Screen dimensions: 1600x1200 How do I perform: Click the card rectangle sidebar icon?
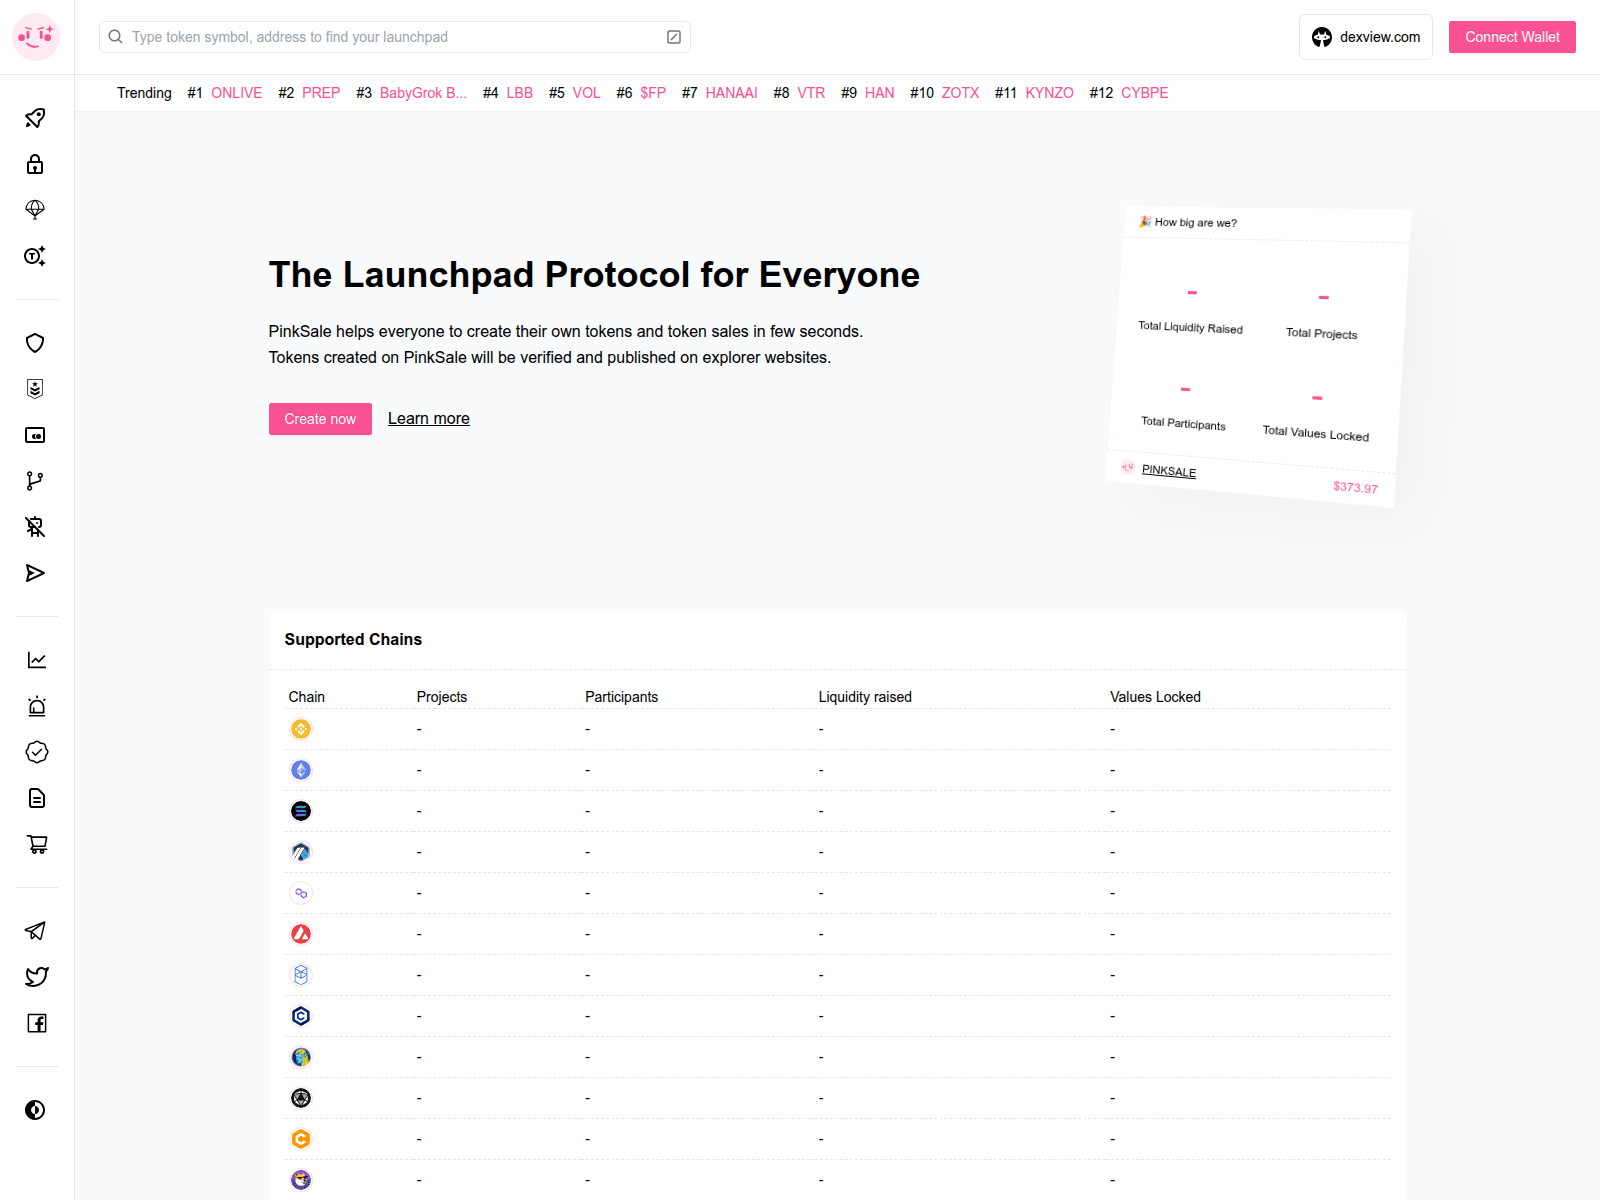[35, 435]
